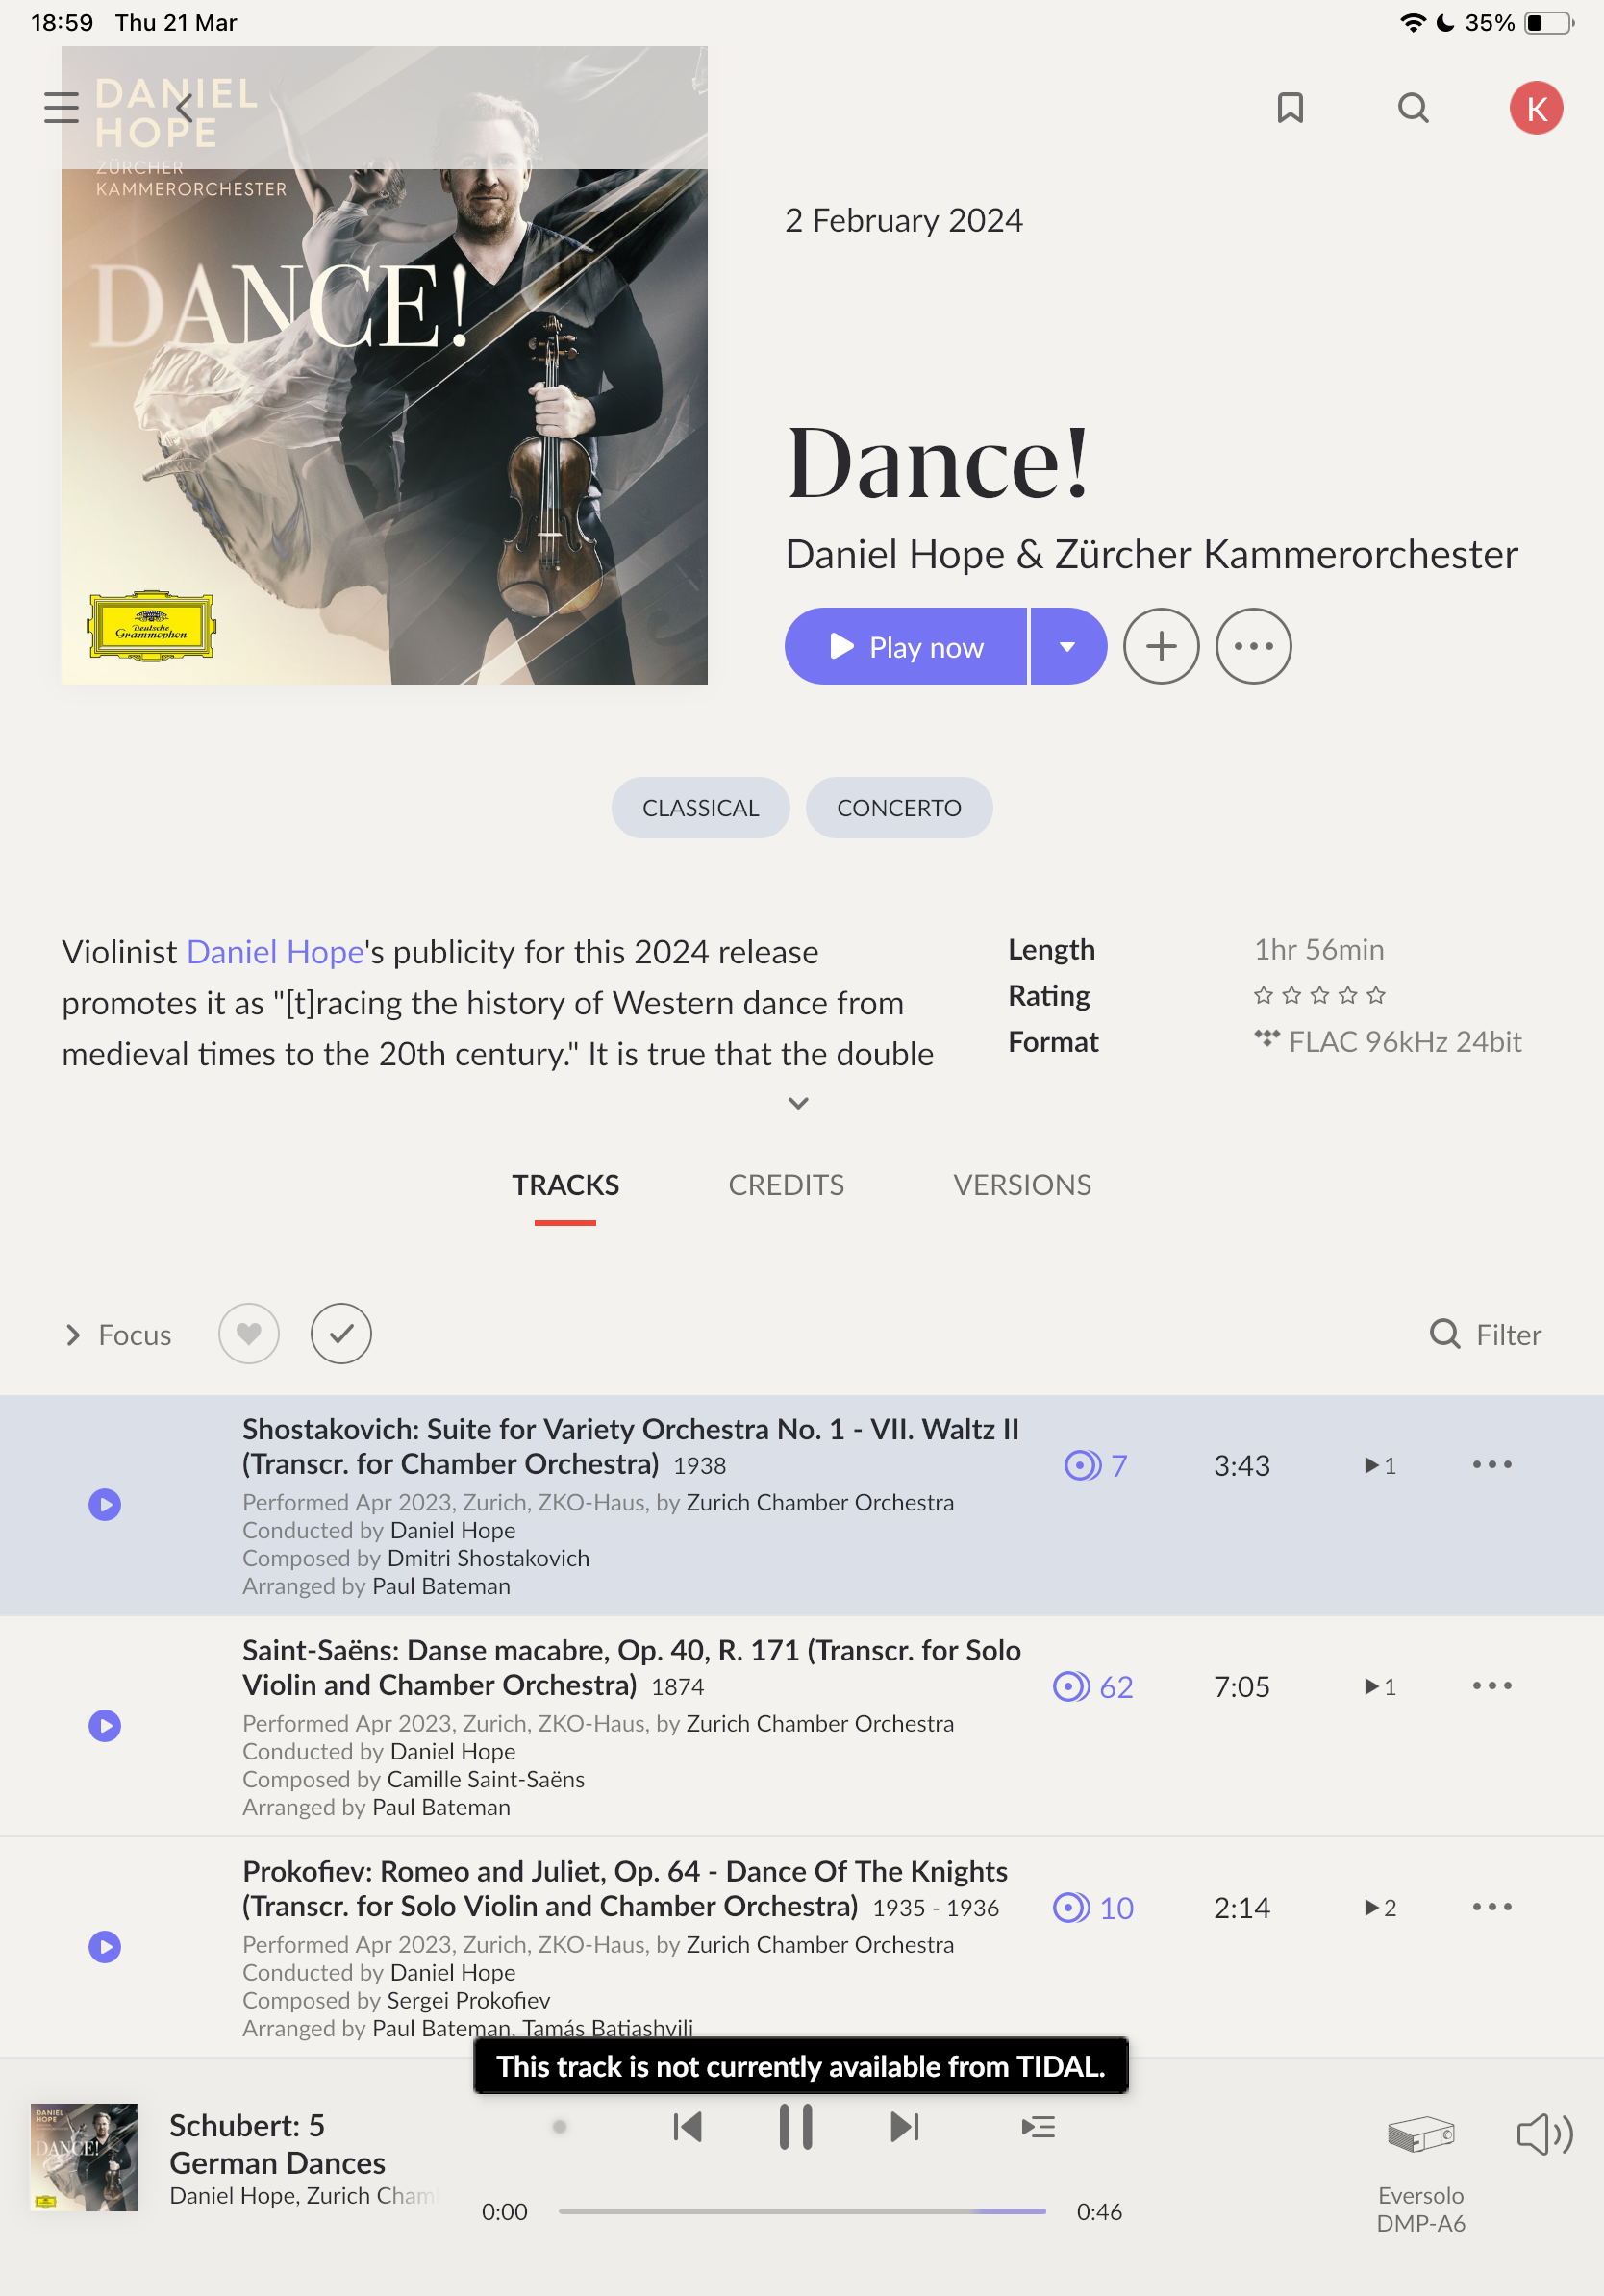This screenshot has height=2296, width=1604.
Task: Select the Eversolo DMP-A6 audio zone
Action: (1420, 2172)
